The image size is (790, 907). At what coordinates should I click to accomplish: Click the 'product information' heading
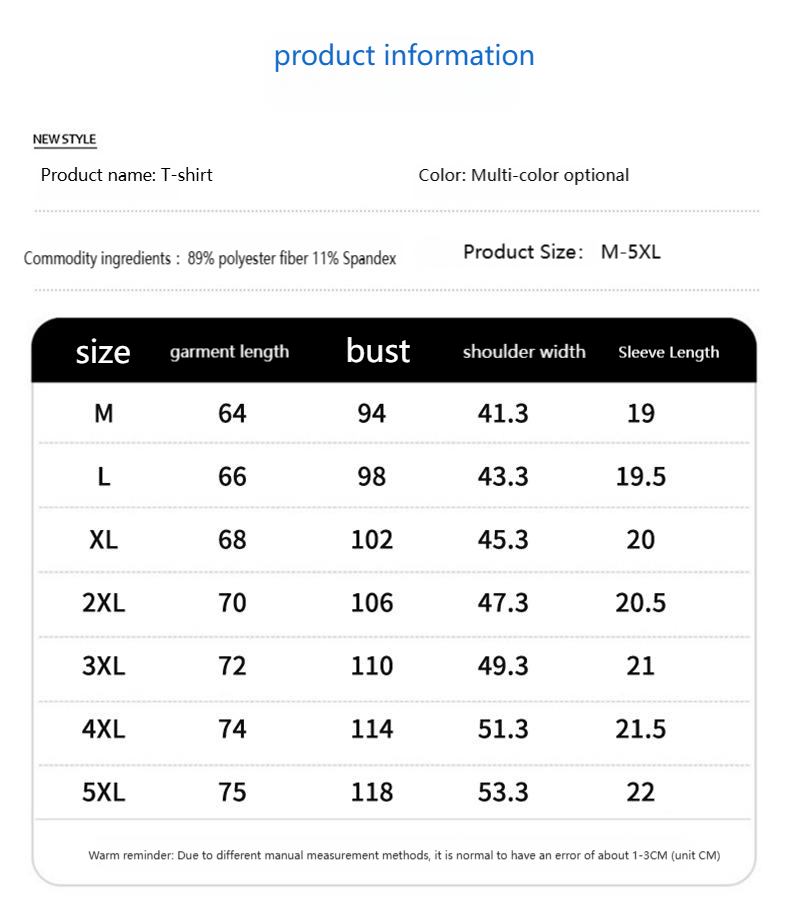pyautogui.click(x=404, y=56)
